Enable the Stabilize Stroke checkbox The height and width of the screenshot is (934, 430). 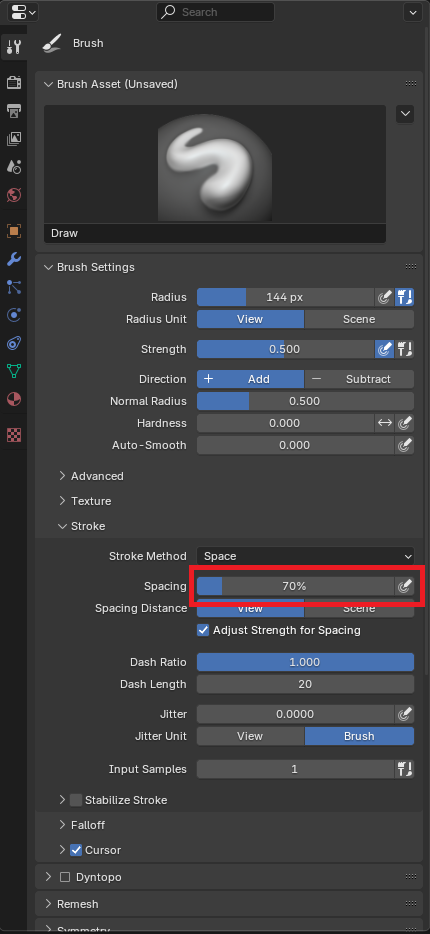(x=76, y=800)
